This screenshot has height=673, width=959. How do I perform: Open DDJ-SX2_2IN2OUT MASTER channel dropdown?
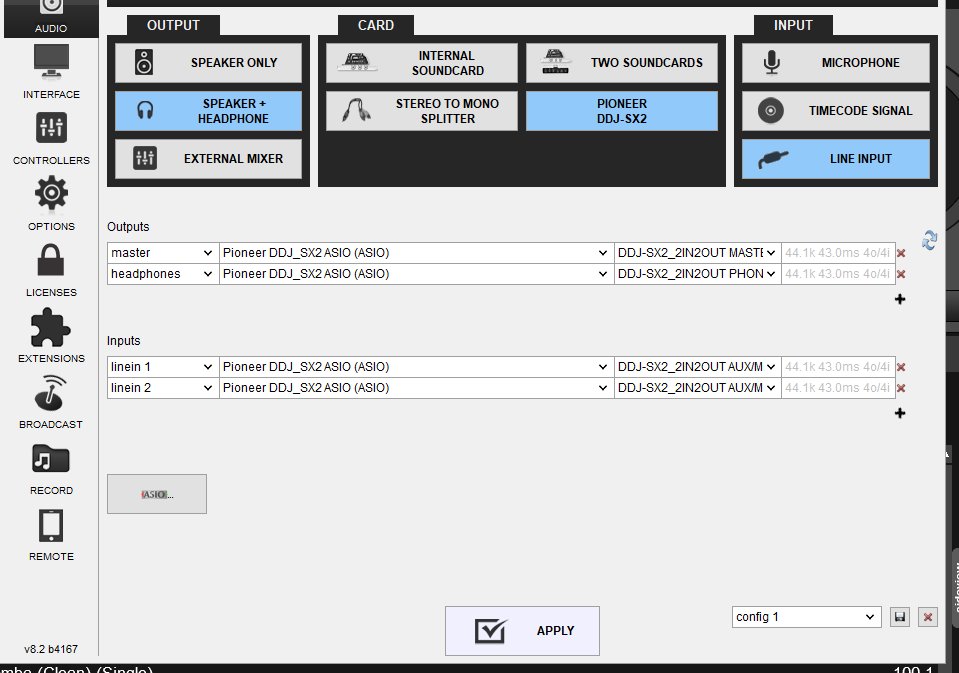(697, 253)
